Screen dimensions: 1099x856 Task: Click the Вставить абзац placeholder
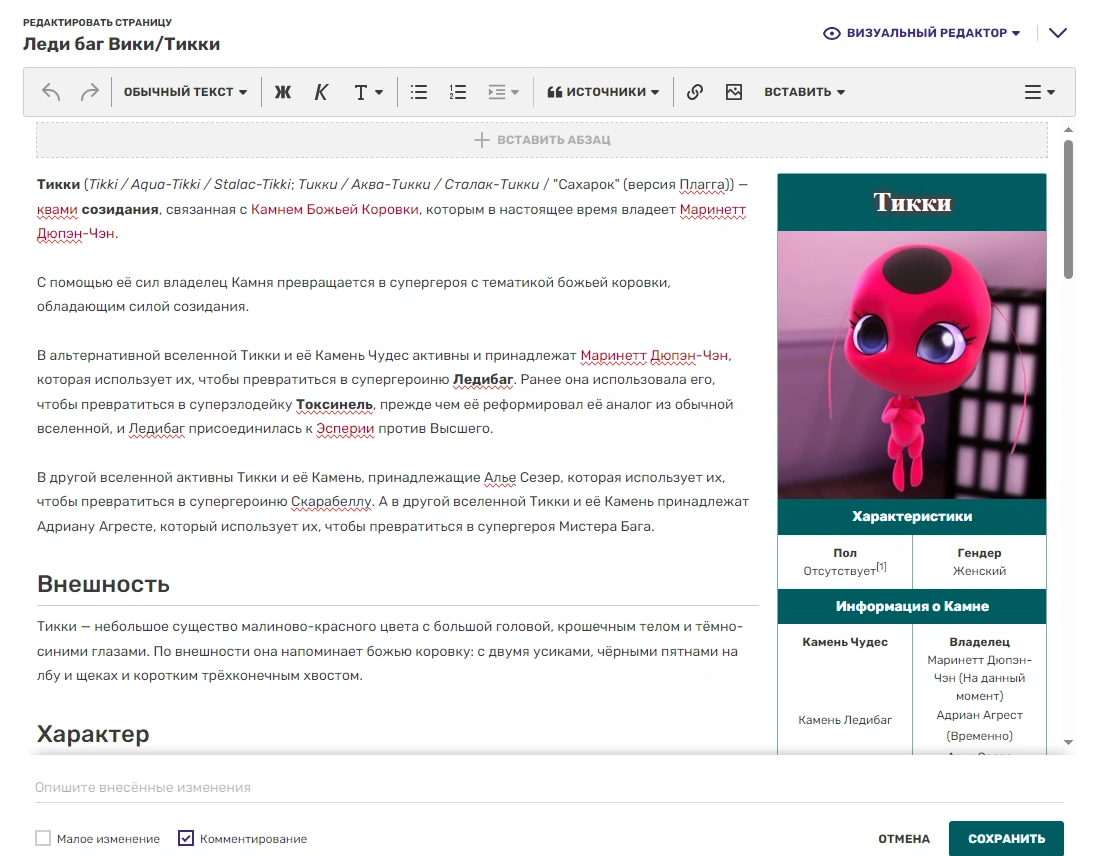(542, 140)
